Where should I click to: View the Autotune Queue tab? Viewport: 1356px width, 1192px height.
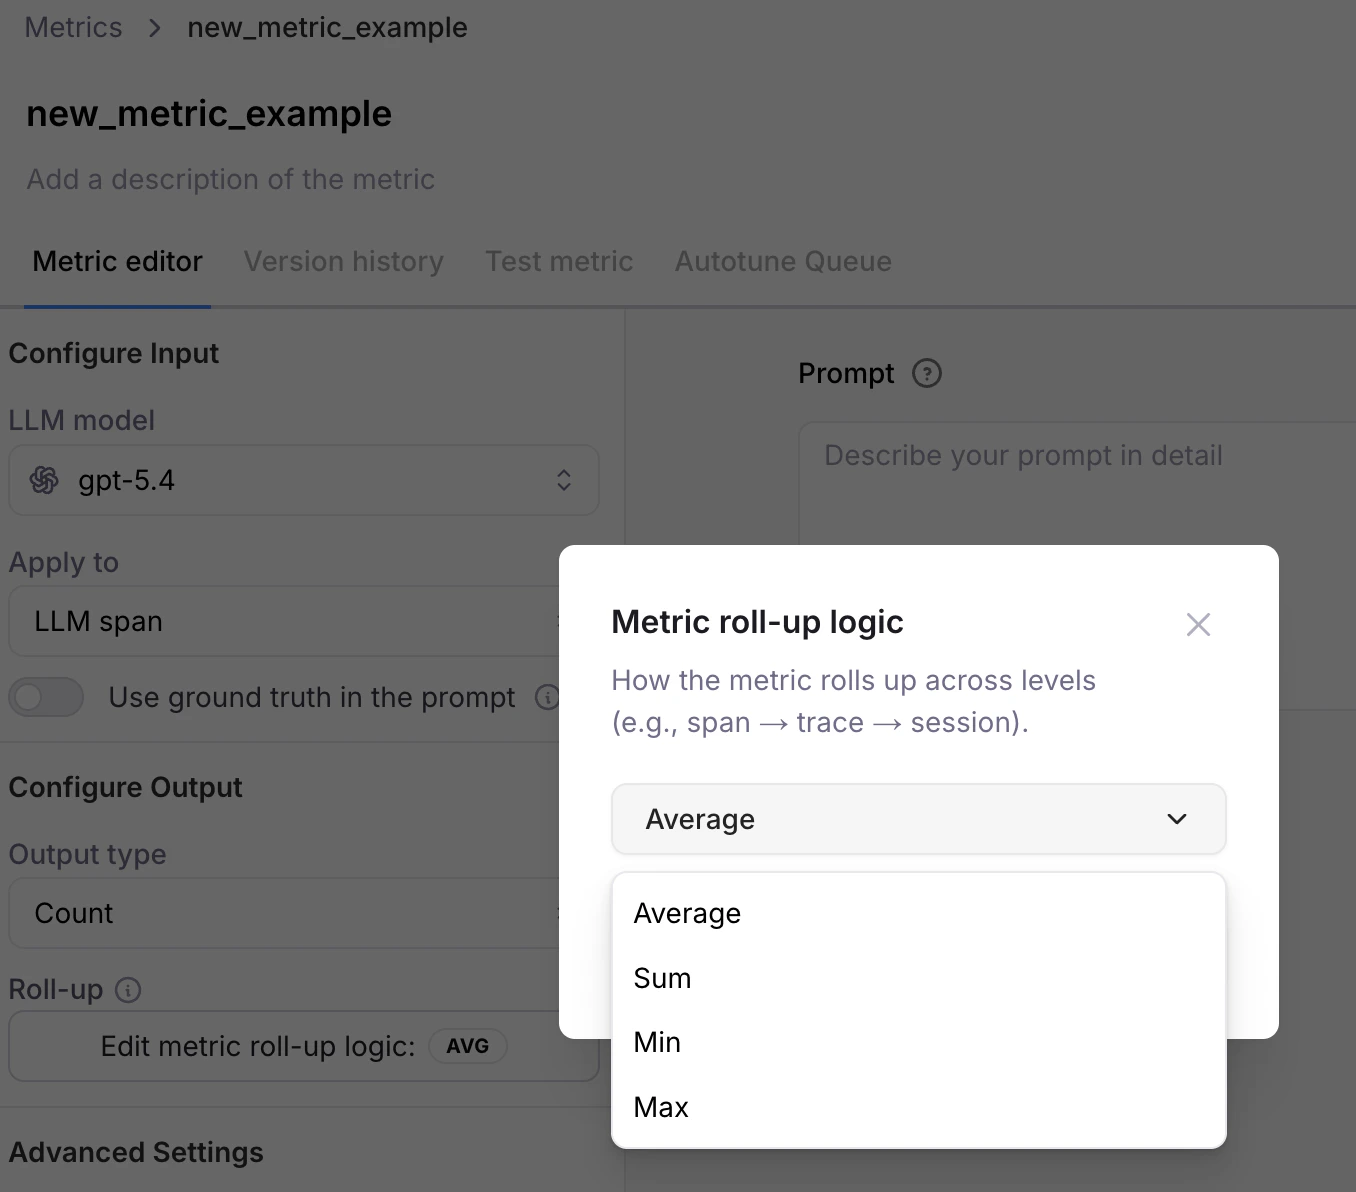coord(783,261)
